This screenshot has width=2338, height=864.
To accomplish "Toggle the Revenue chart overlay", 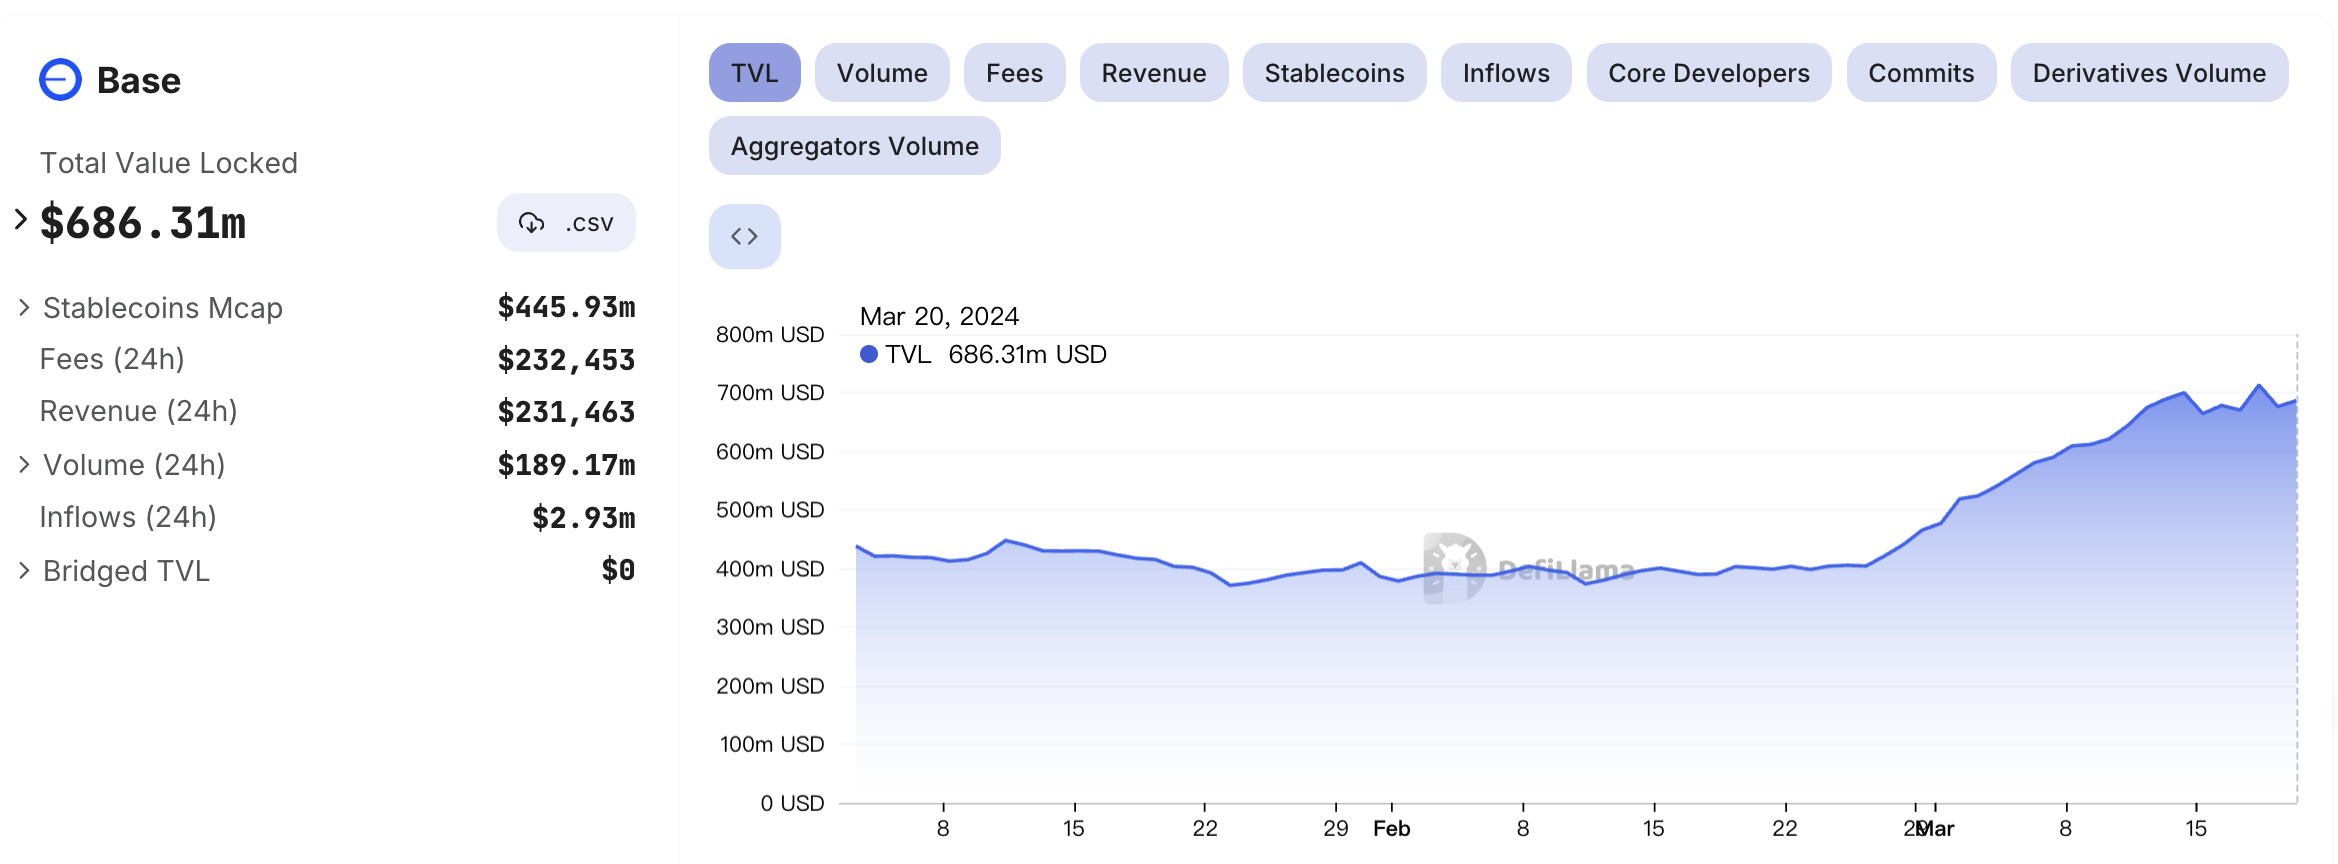I will pyautogui.click(x=1153, y=73).
